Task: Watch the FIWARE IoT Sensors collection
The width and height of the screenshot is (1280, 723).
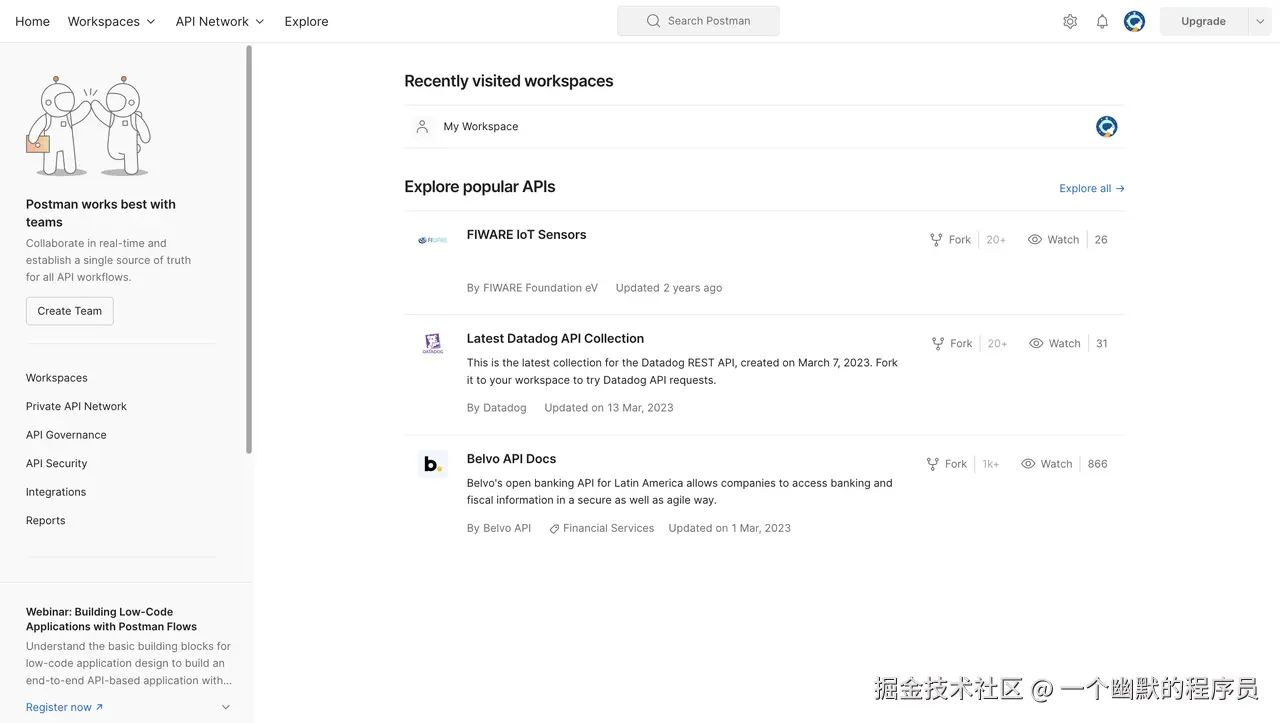Action: (x=1053, y=240)
